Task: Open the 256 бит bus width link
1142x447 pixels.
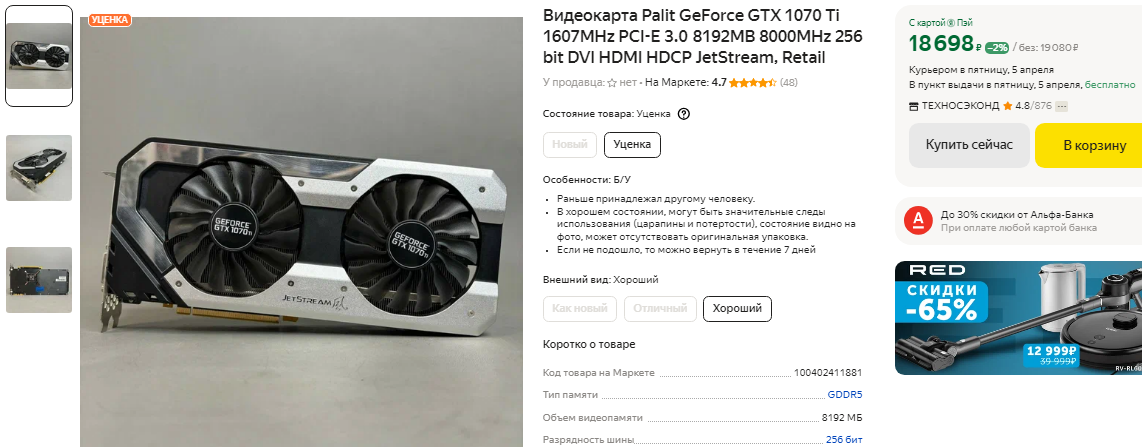Action: [844, 440]
